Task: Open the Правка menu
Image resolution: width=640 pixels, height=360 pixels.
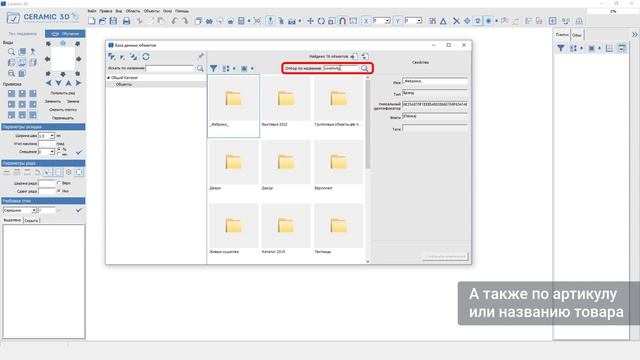Action: click(x=106, y=11)
